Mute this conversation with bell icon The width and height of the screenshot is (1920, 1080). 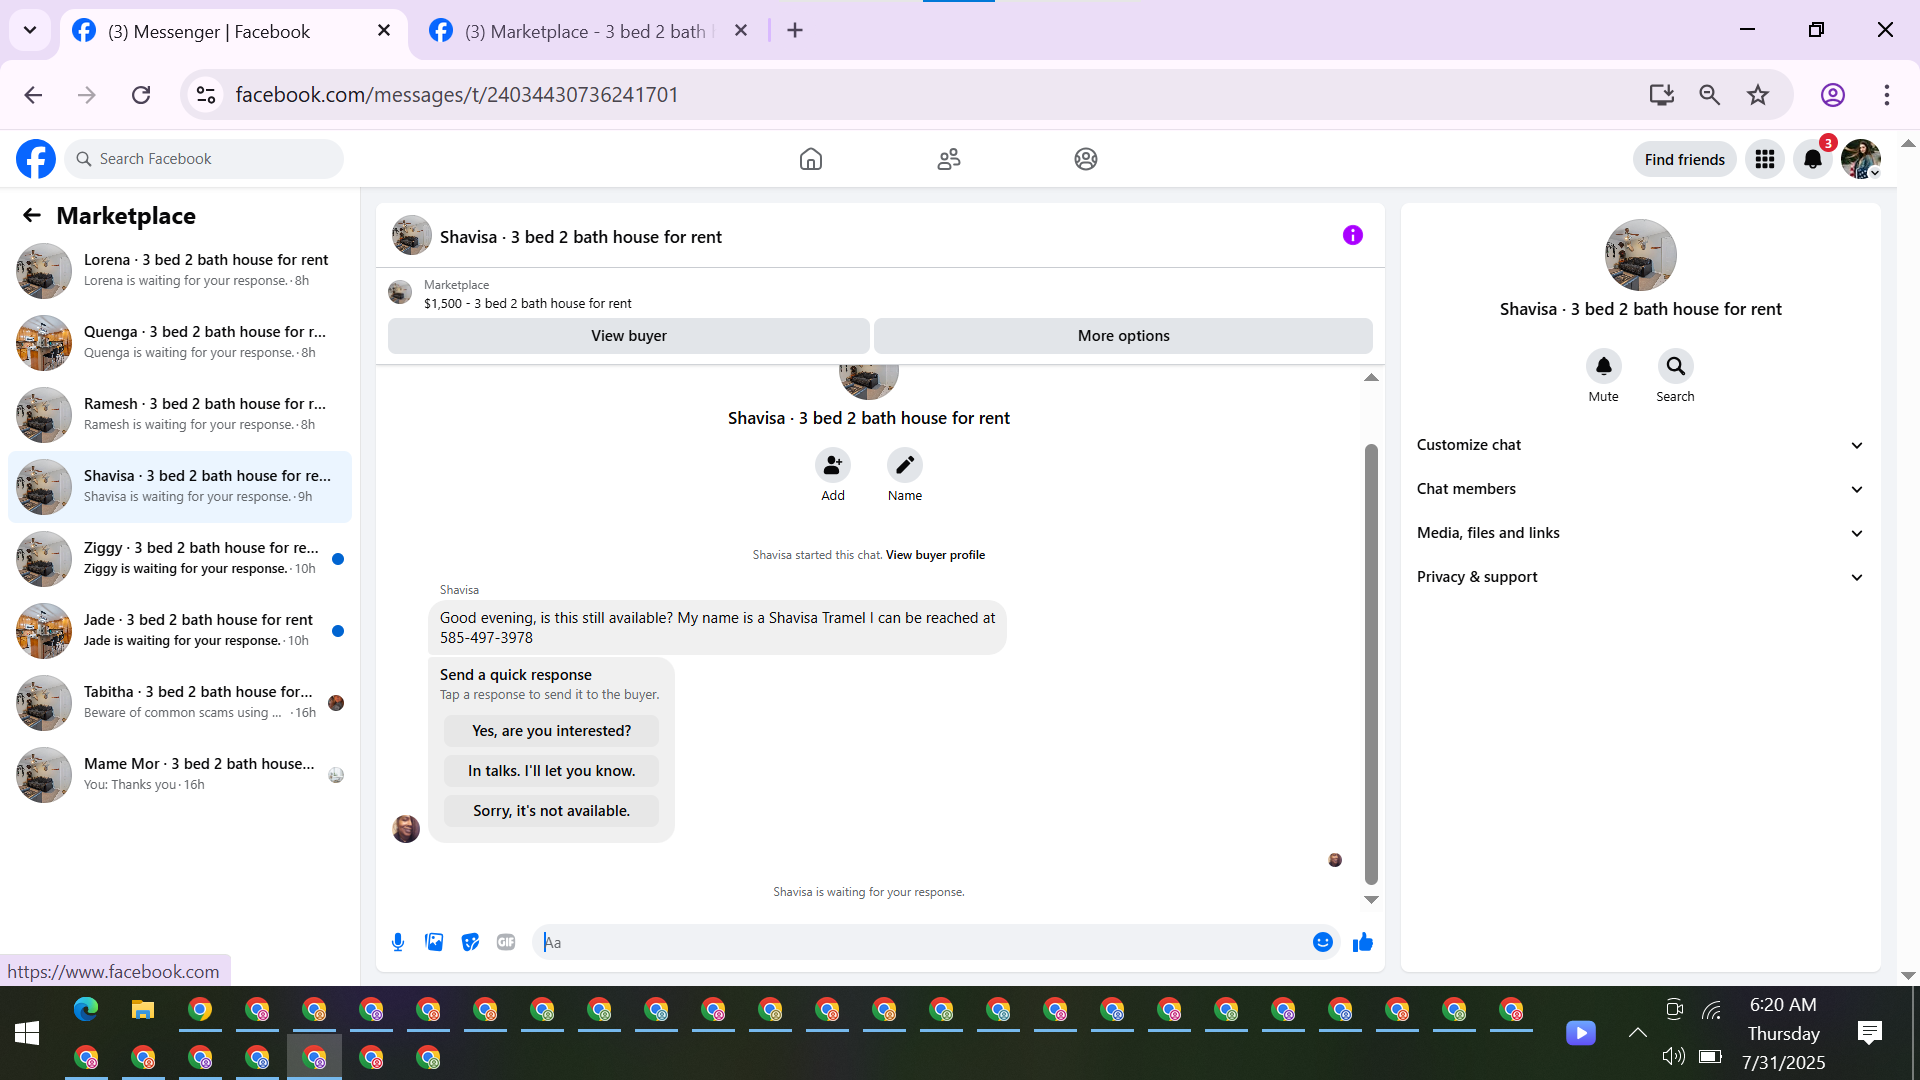(x=1603, y=366)
